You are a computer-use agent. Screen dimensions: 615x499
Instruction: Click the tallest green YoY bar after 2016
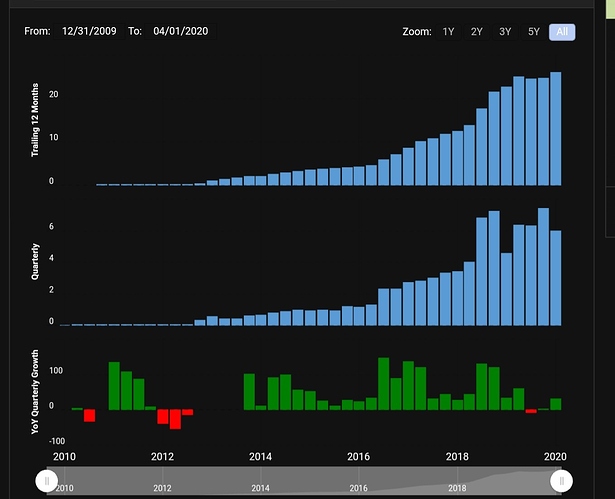click(x=383, y=384)
